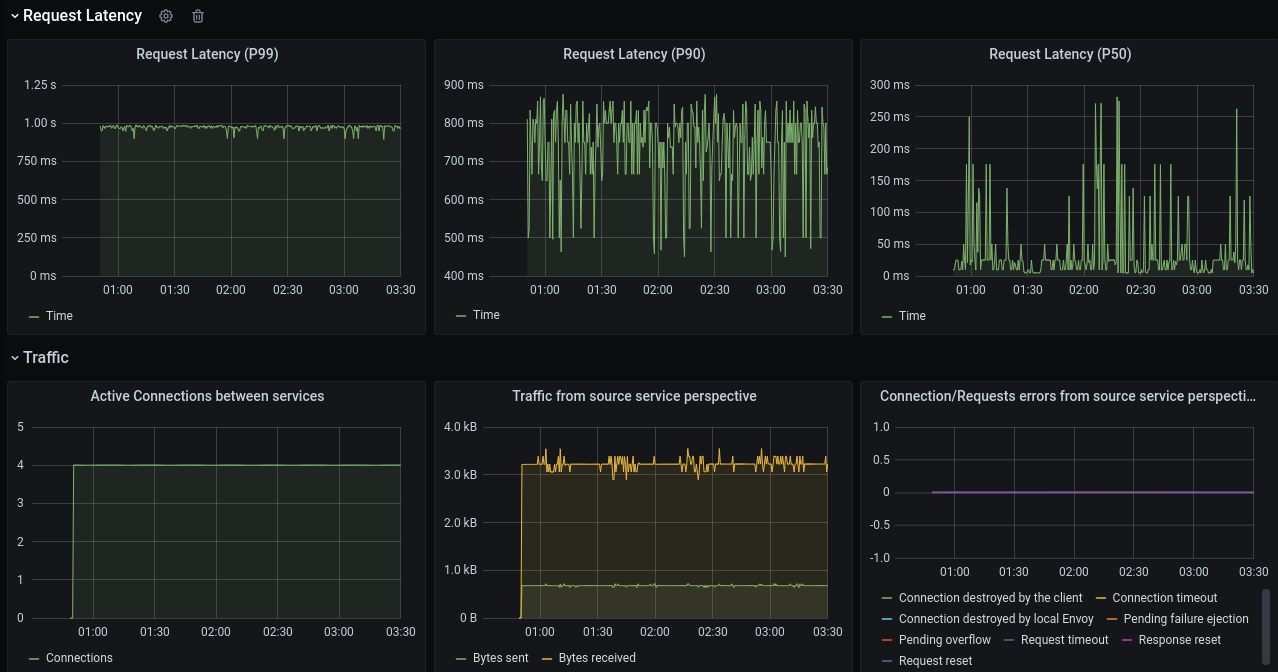Show only Pending failure ejection series
The height and width of the screenshot is (672, 1278).
pos(1186,619)
